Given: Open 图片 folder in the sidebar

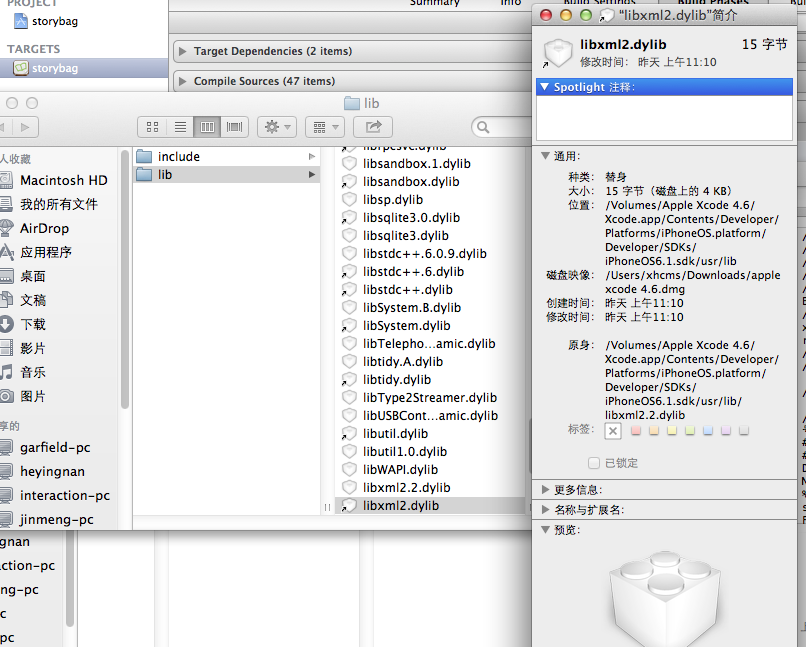Looking at the screenshot, I should [x=33, y=396].
